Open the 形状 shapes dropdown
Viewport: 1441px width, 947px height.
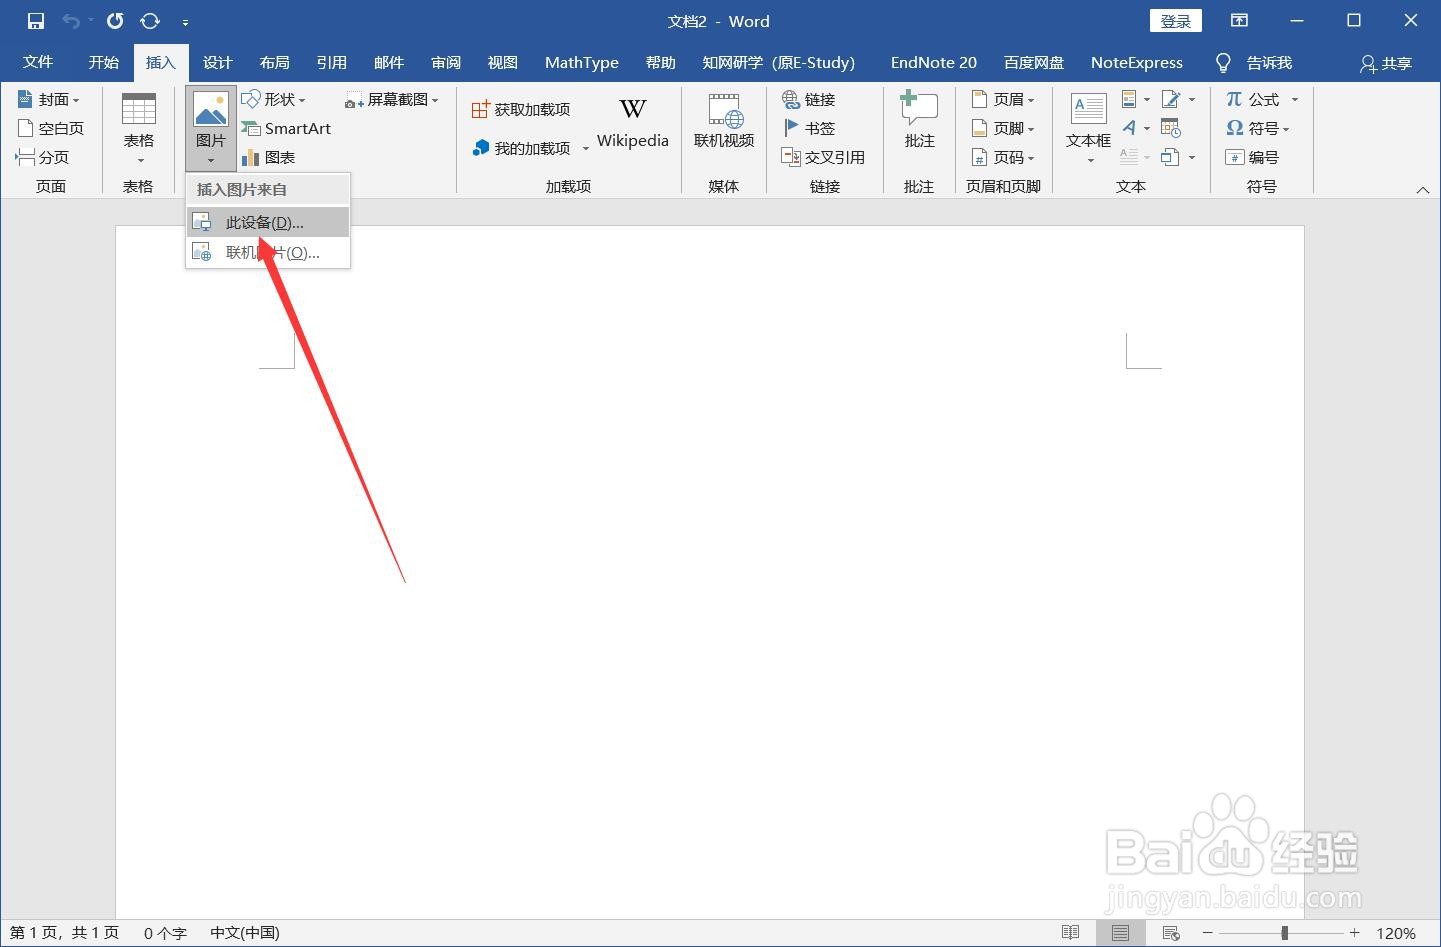click(x=274, y=99)
